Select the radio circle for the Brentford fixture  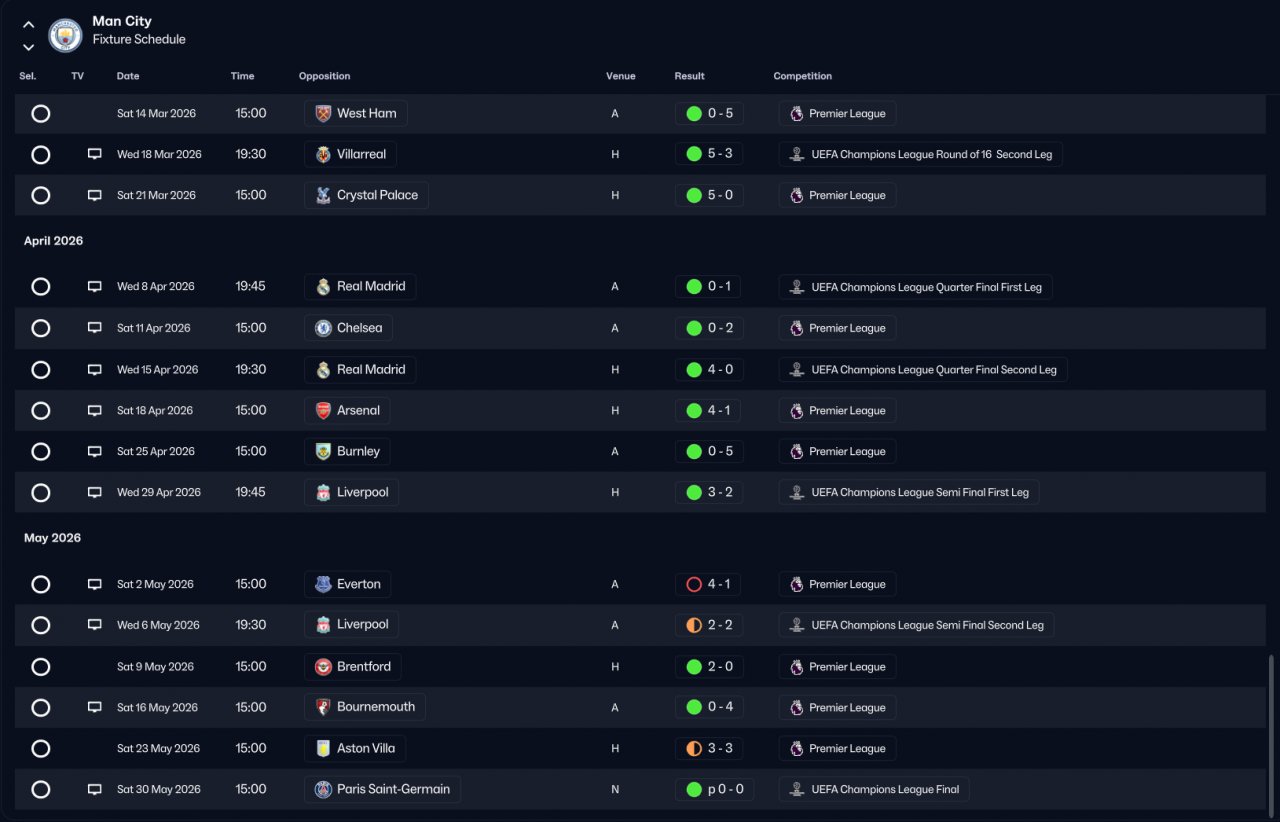point(41,666)
